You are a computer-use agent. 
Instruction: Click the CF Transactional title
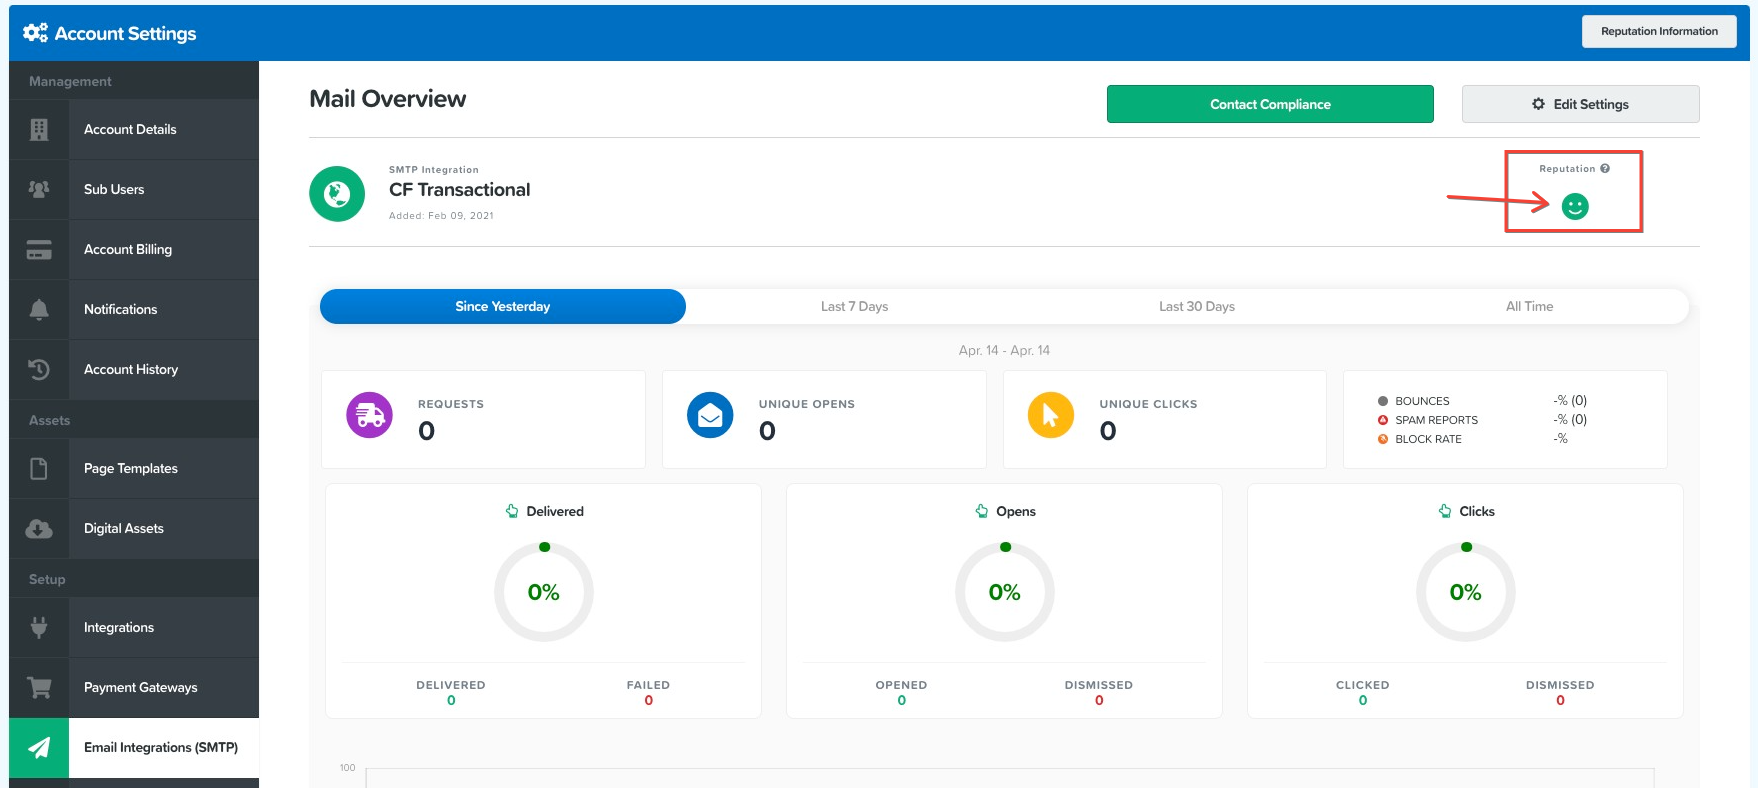[x=459, y=190]
